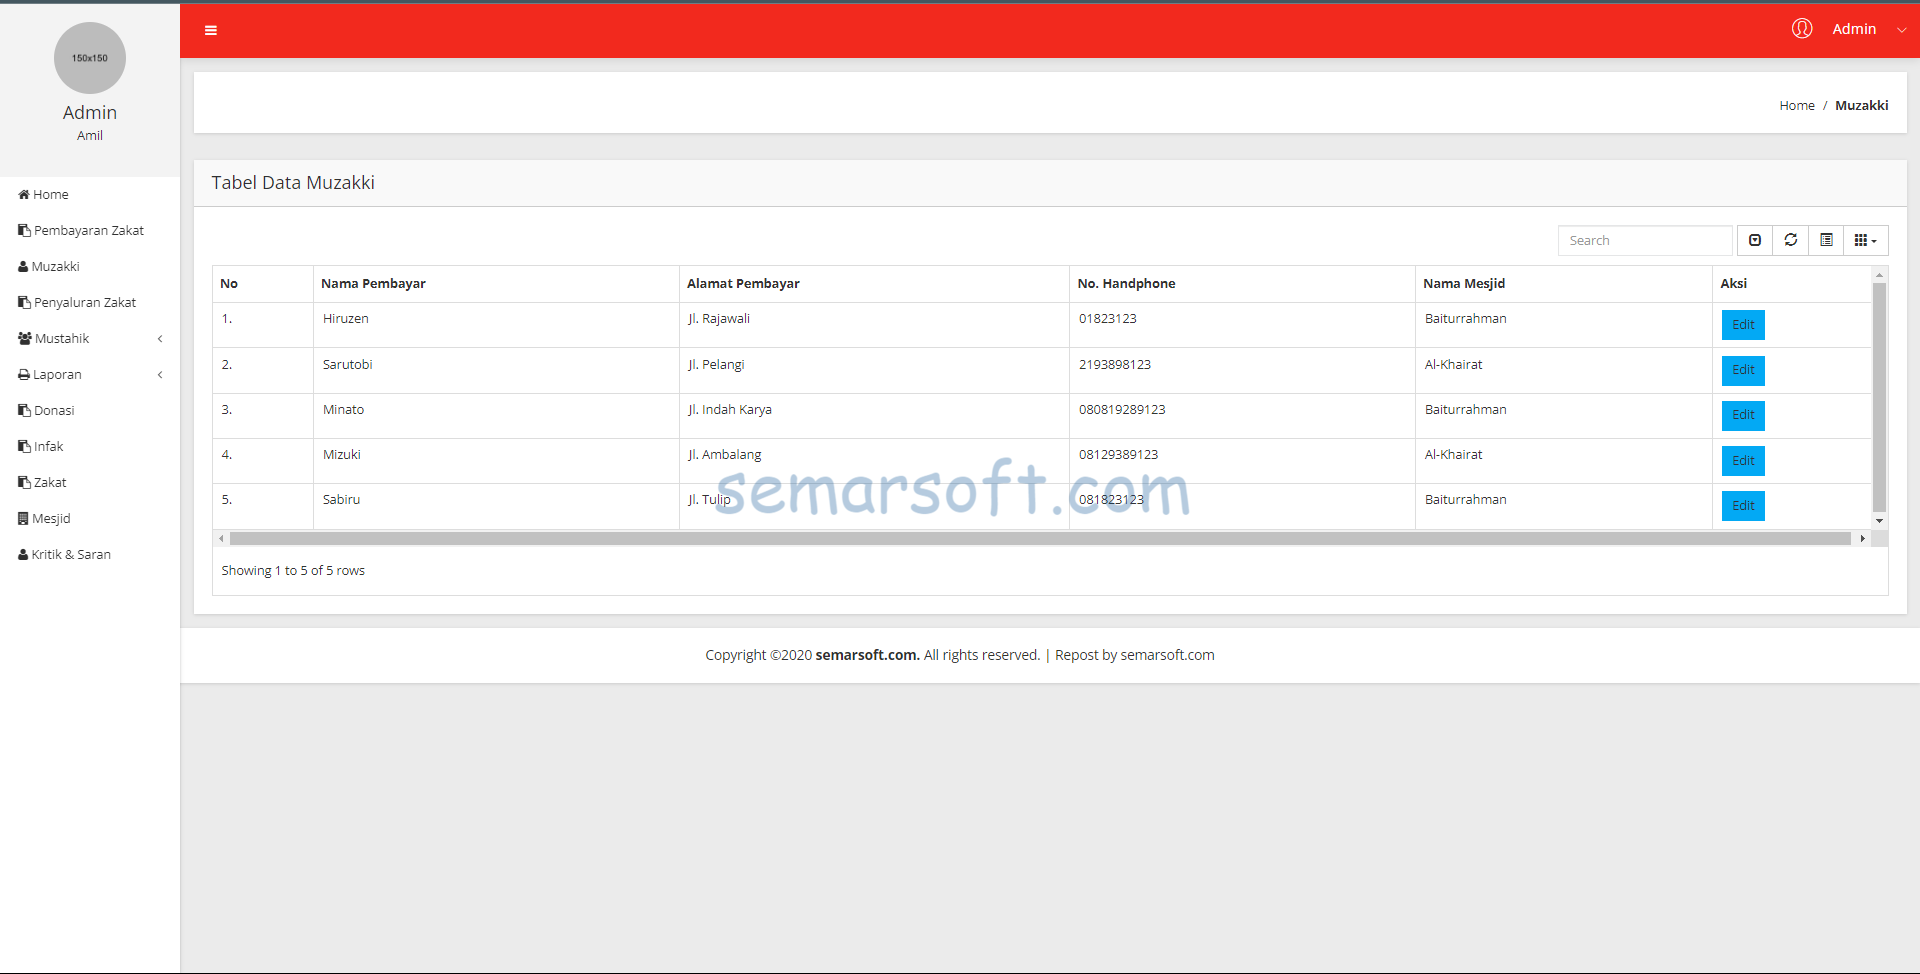The image size is (1920, 974).
Task: Expand the Mustahik submenu
Action: click(62, 338)
